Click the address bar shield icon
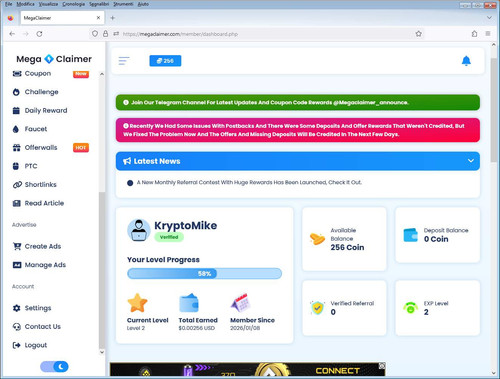This screenshot has width=500, height=379. tap(95, 34)
